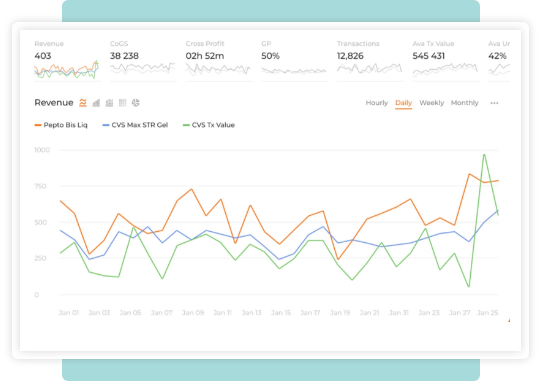This screenshot has width=541, height=381.
Task: Switch to the Weekly view
Action: [x=432, y=103]
